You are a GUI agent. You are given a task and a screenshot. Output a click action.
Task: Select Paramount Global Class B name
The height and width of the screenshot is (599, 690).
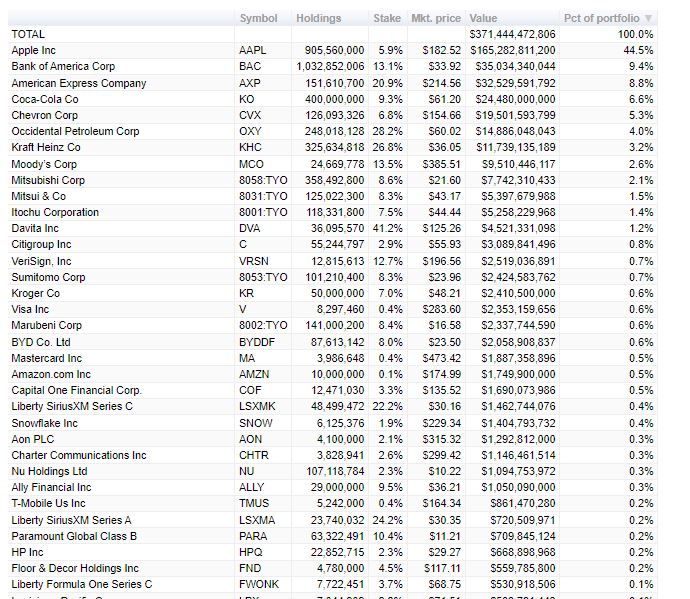tap(74, 536)
